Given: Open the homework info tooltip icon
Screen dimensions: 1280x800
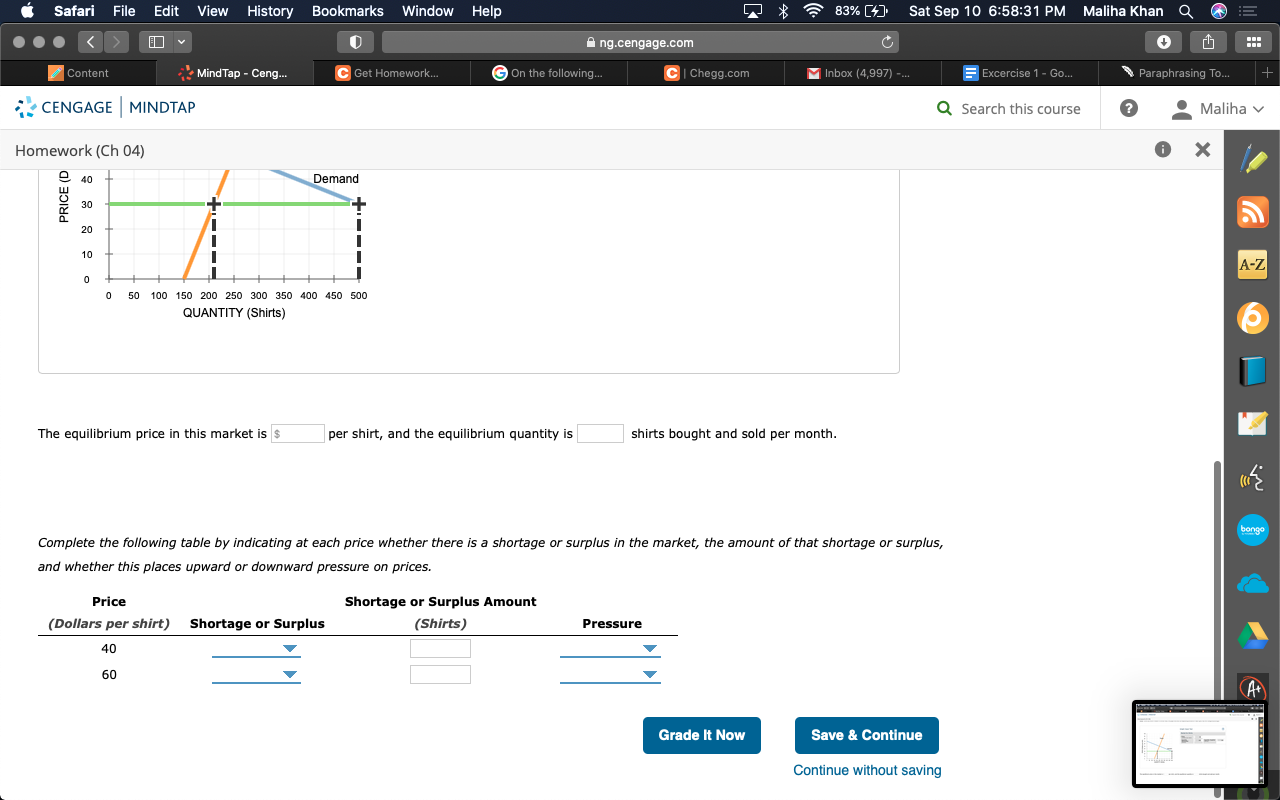Looking at the screenshot, I should (1162, 150).
